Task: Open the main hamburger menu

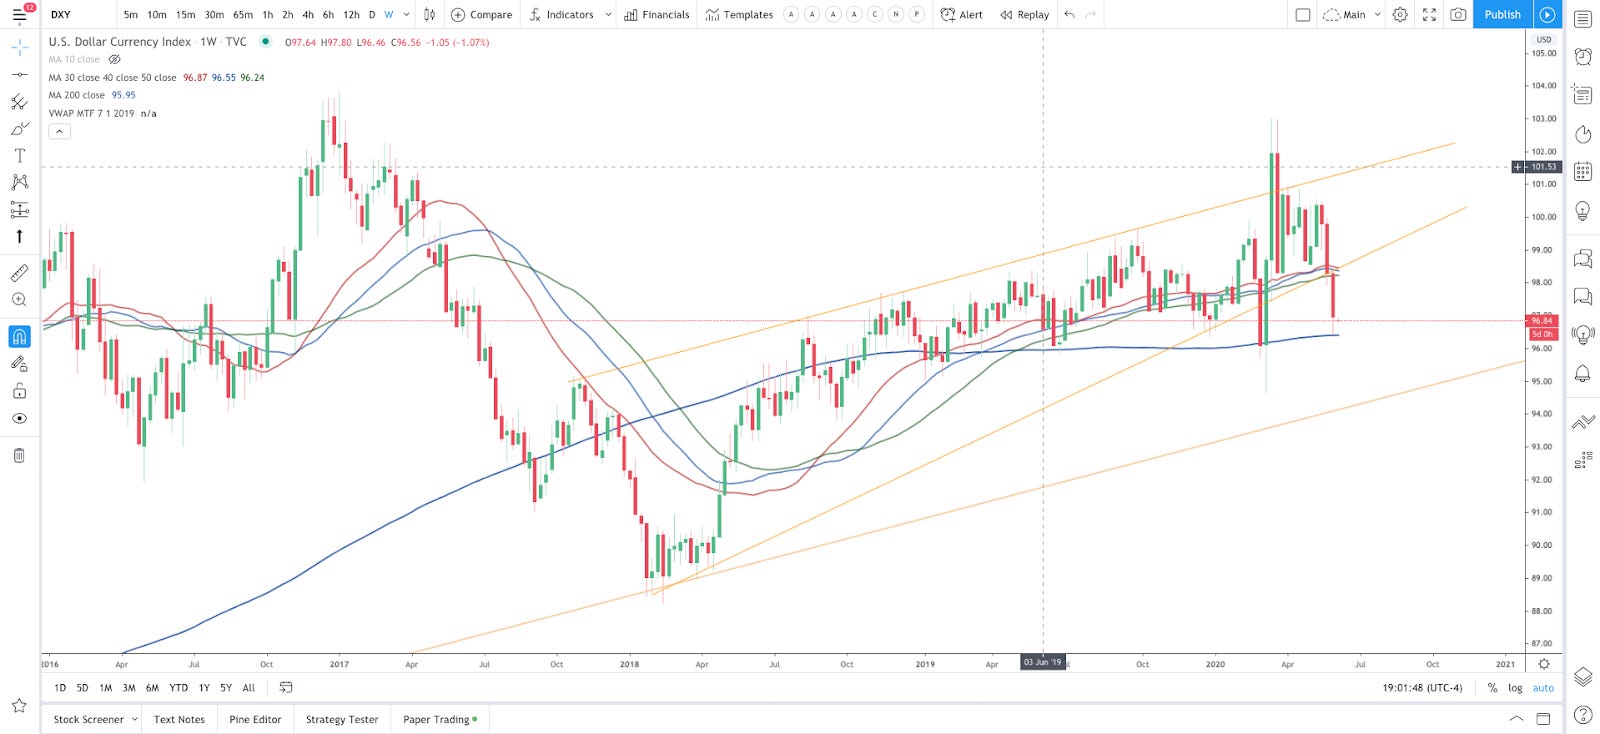Action: click(x=19, y=15)
